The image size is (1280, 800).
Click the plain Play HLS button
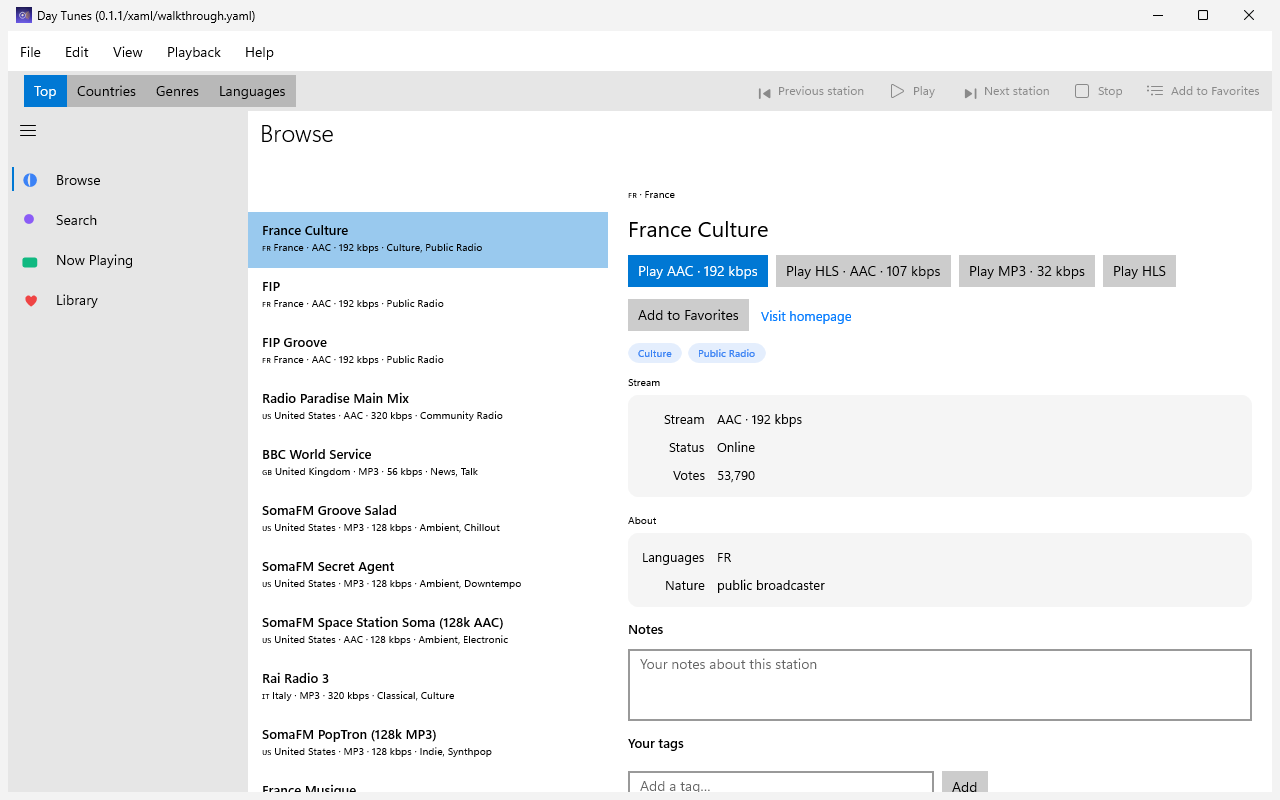tap(1139, 271)
